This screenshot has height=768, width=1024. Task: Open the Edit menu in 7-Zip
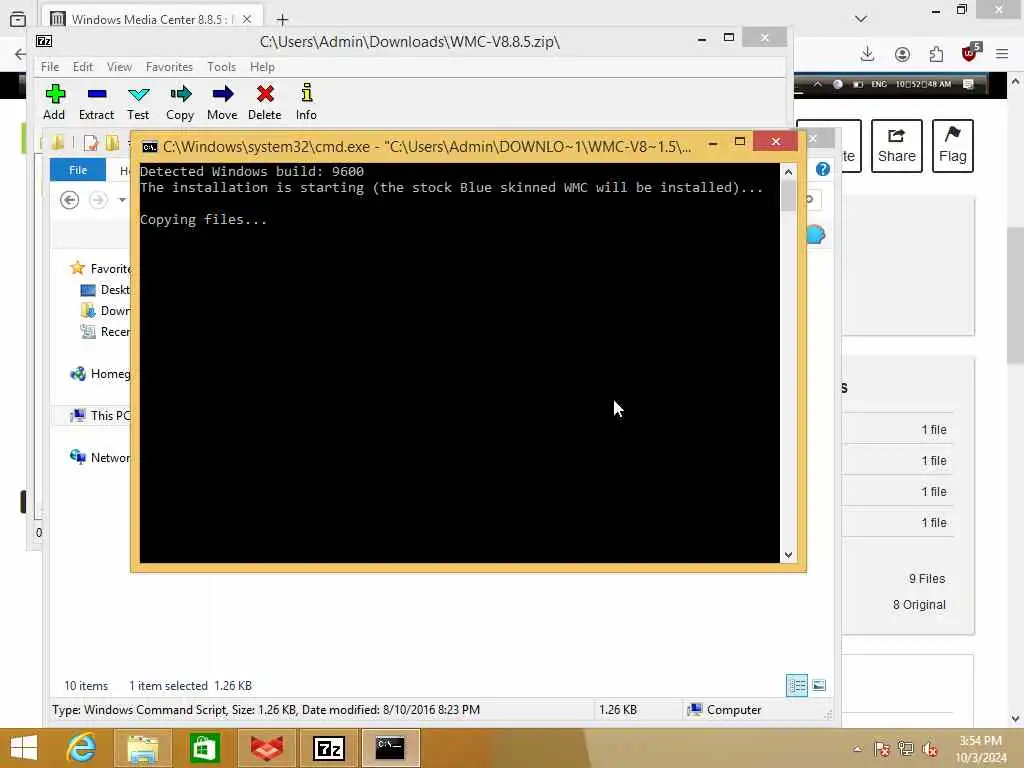tap(83, 67)
